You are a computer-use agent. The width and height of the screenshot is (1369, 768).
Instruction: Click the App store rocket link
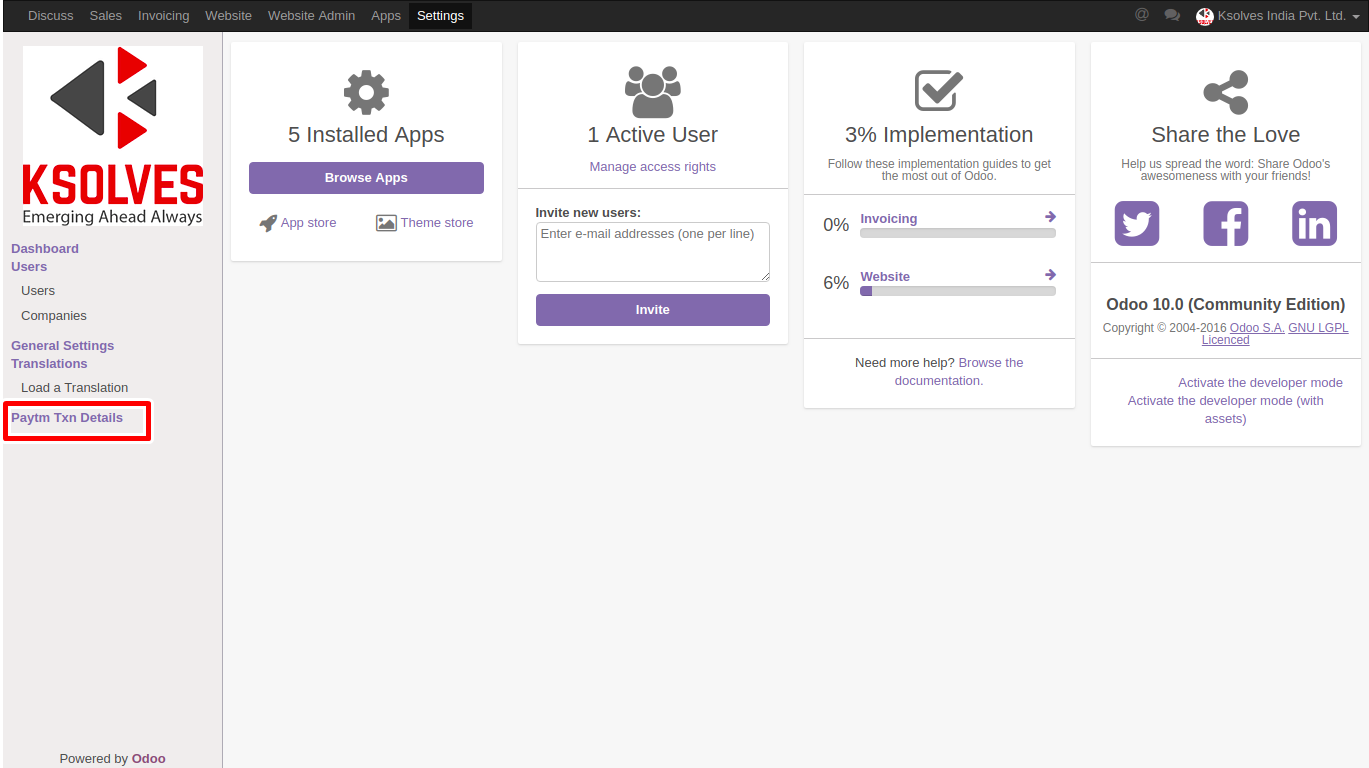(298, 223)
